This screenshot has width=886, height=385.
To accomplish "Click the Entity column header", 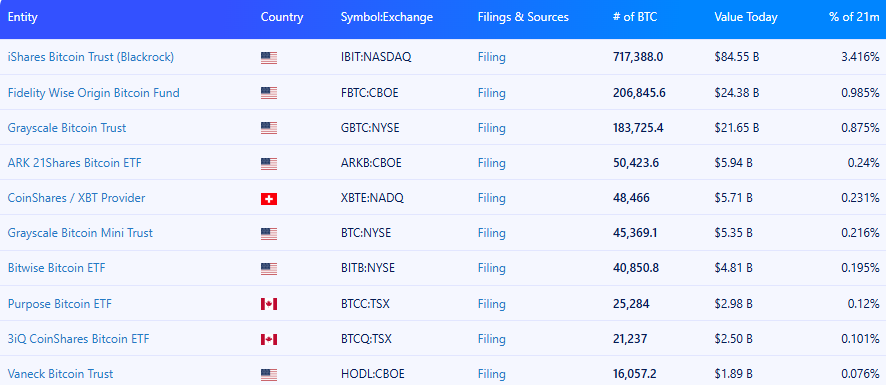I will pyautogui.click(x=23, y=17).
